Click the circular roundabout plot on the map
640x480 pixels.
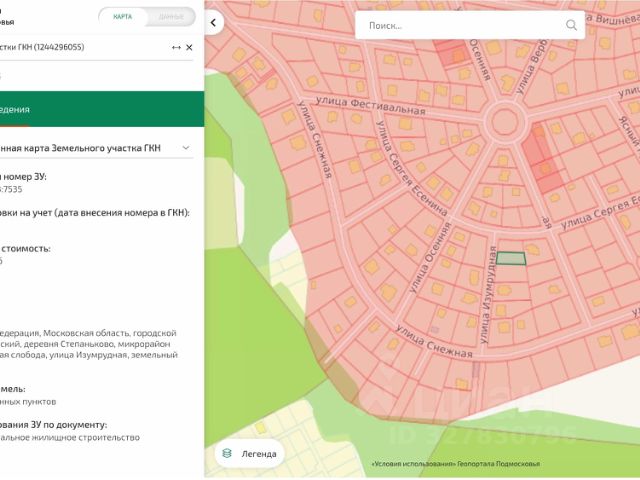[x=506, y=123]
